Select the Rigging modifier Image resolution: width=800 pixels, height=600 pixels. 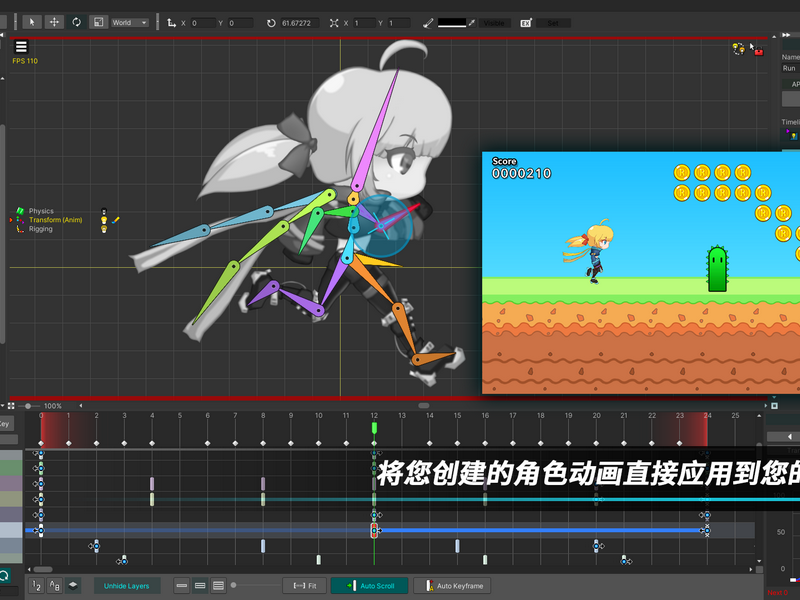pyautogui.click(x=41, y=229)
